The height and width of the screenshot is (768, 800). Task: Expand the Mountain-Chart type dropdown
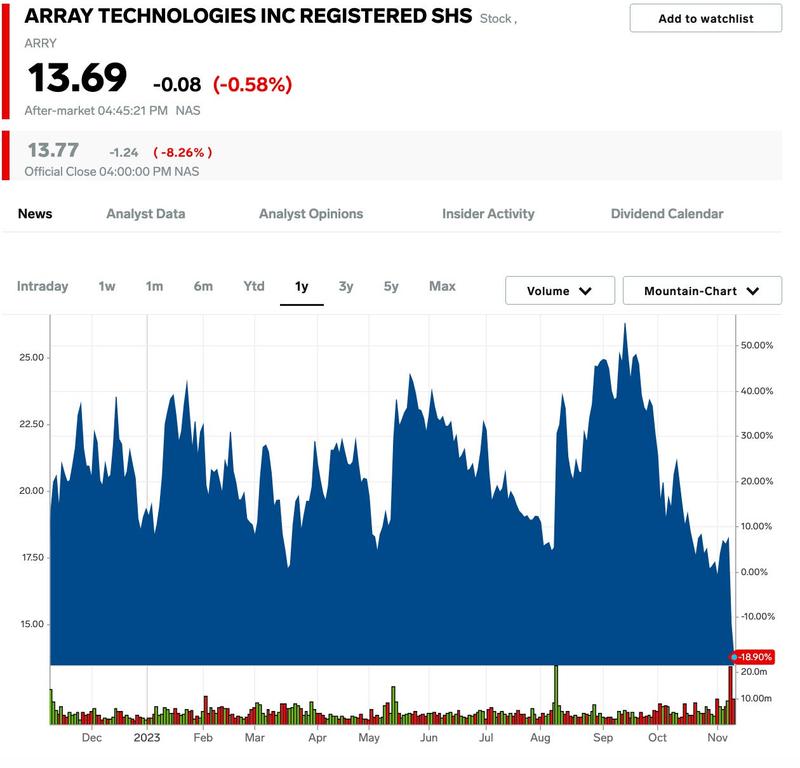click(702, 291)
